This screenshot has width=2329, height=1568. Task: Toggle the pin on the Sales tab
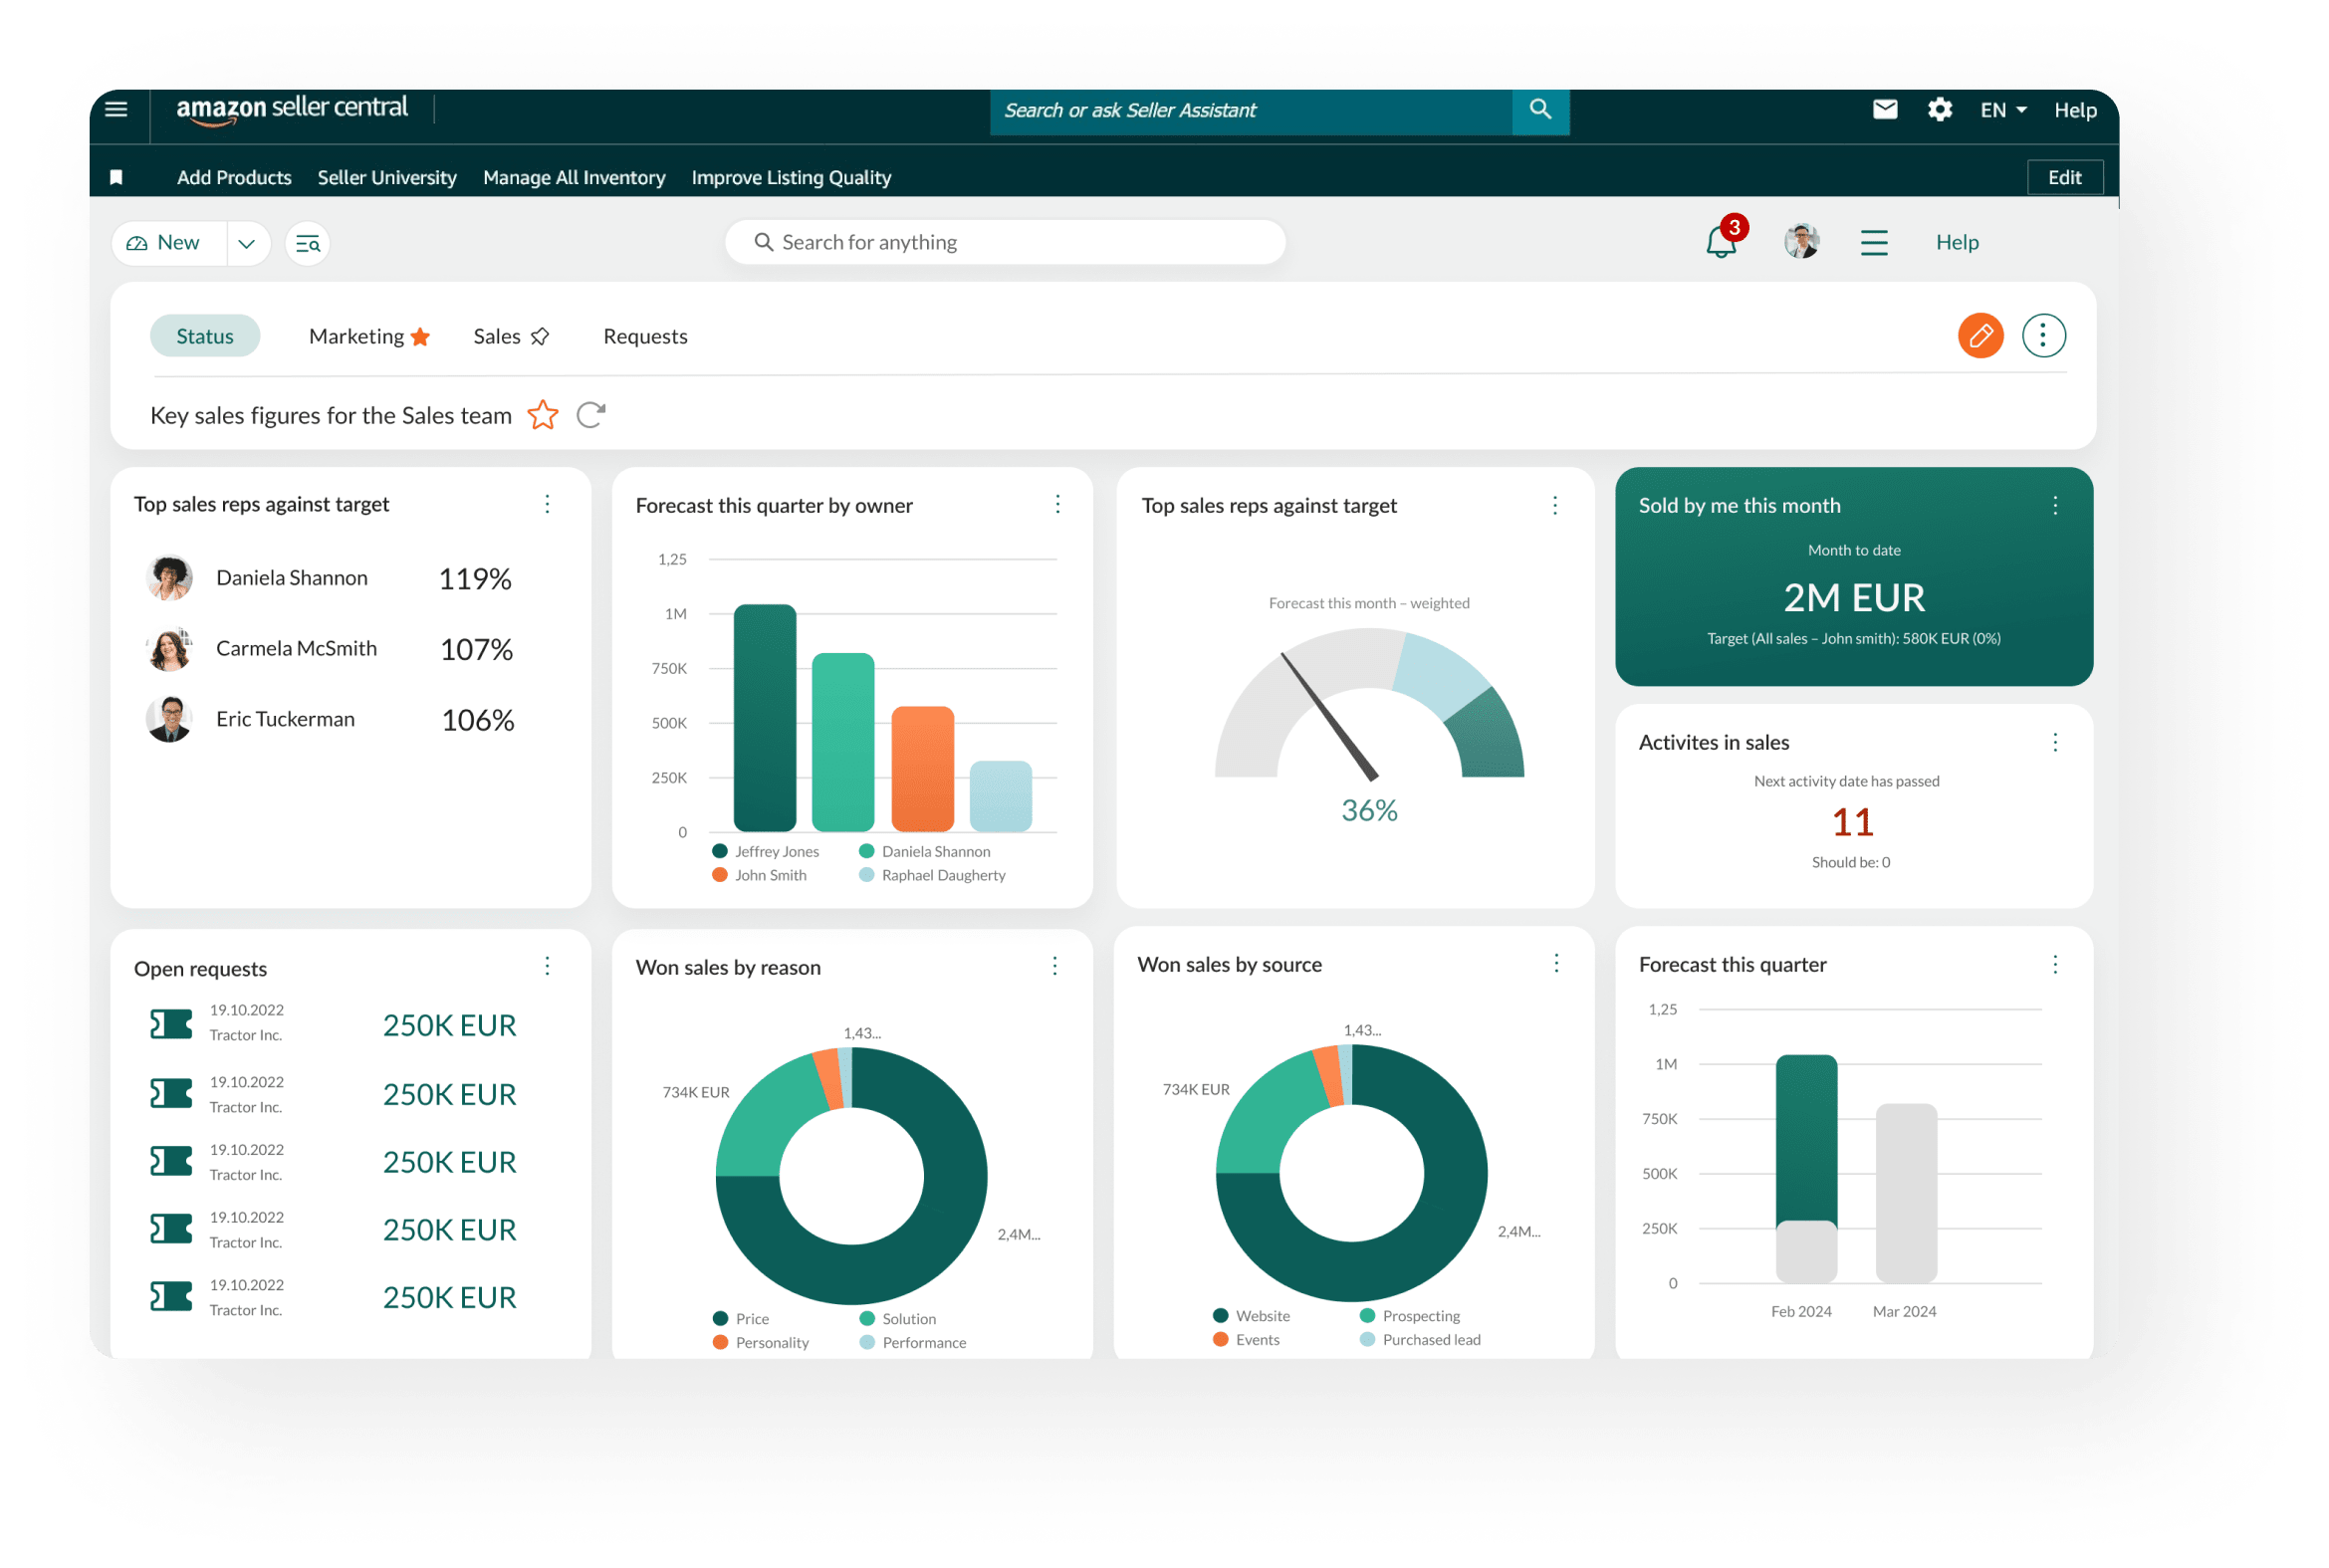tap(540, 337)
